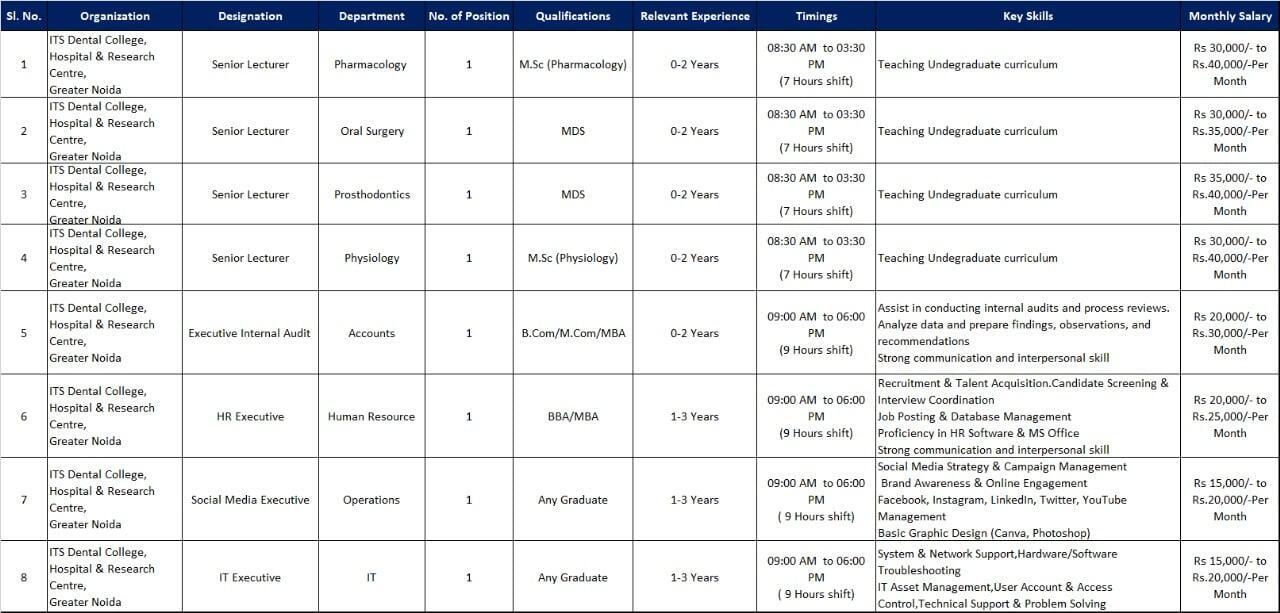Click the M.Sc (Physiology) qualification cell
The height and width of the screenshot is (613, 1280).
pos(572,258)
